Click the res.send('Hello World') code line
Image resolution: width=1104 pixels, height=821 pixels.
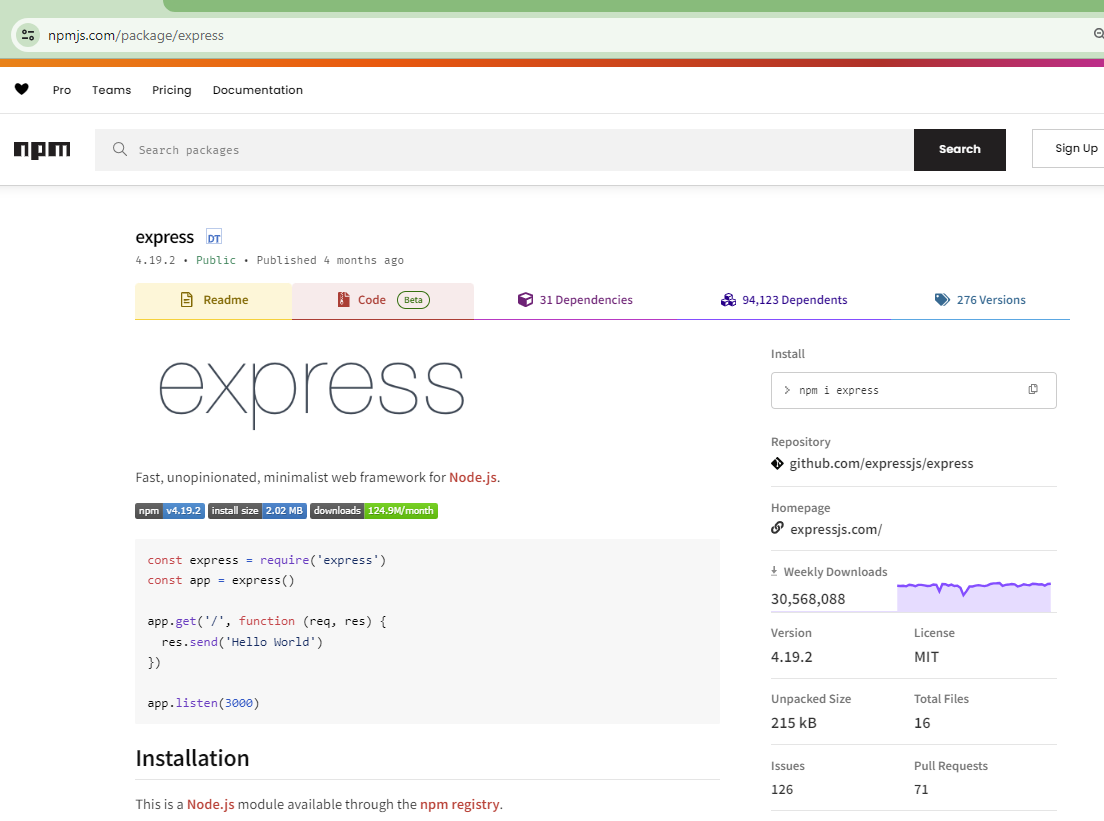pyautogui.click(x=242, y=641)
